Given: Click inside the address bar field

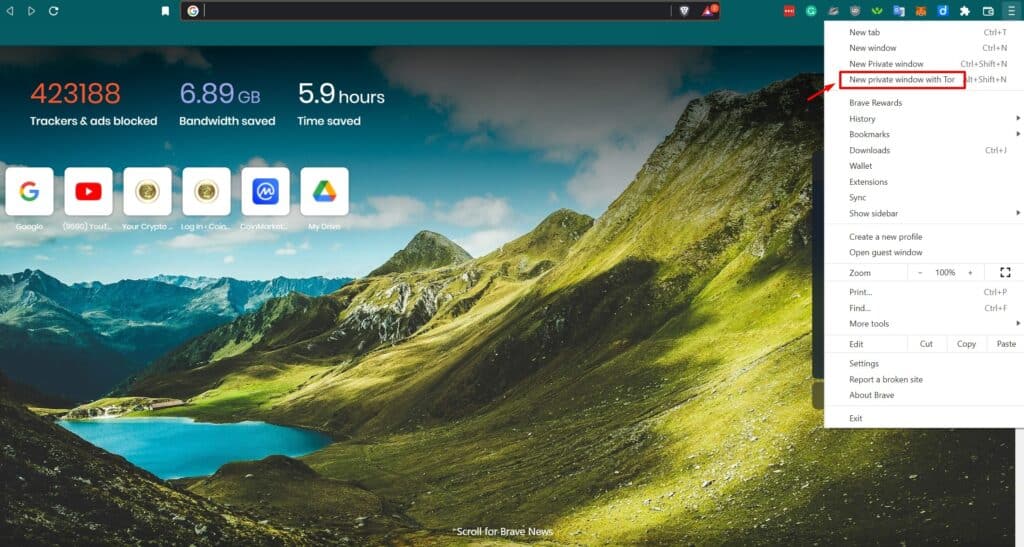Looking at the screenshot, I should [430, 11].
